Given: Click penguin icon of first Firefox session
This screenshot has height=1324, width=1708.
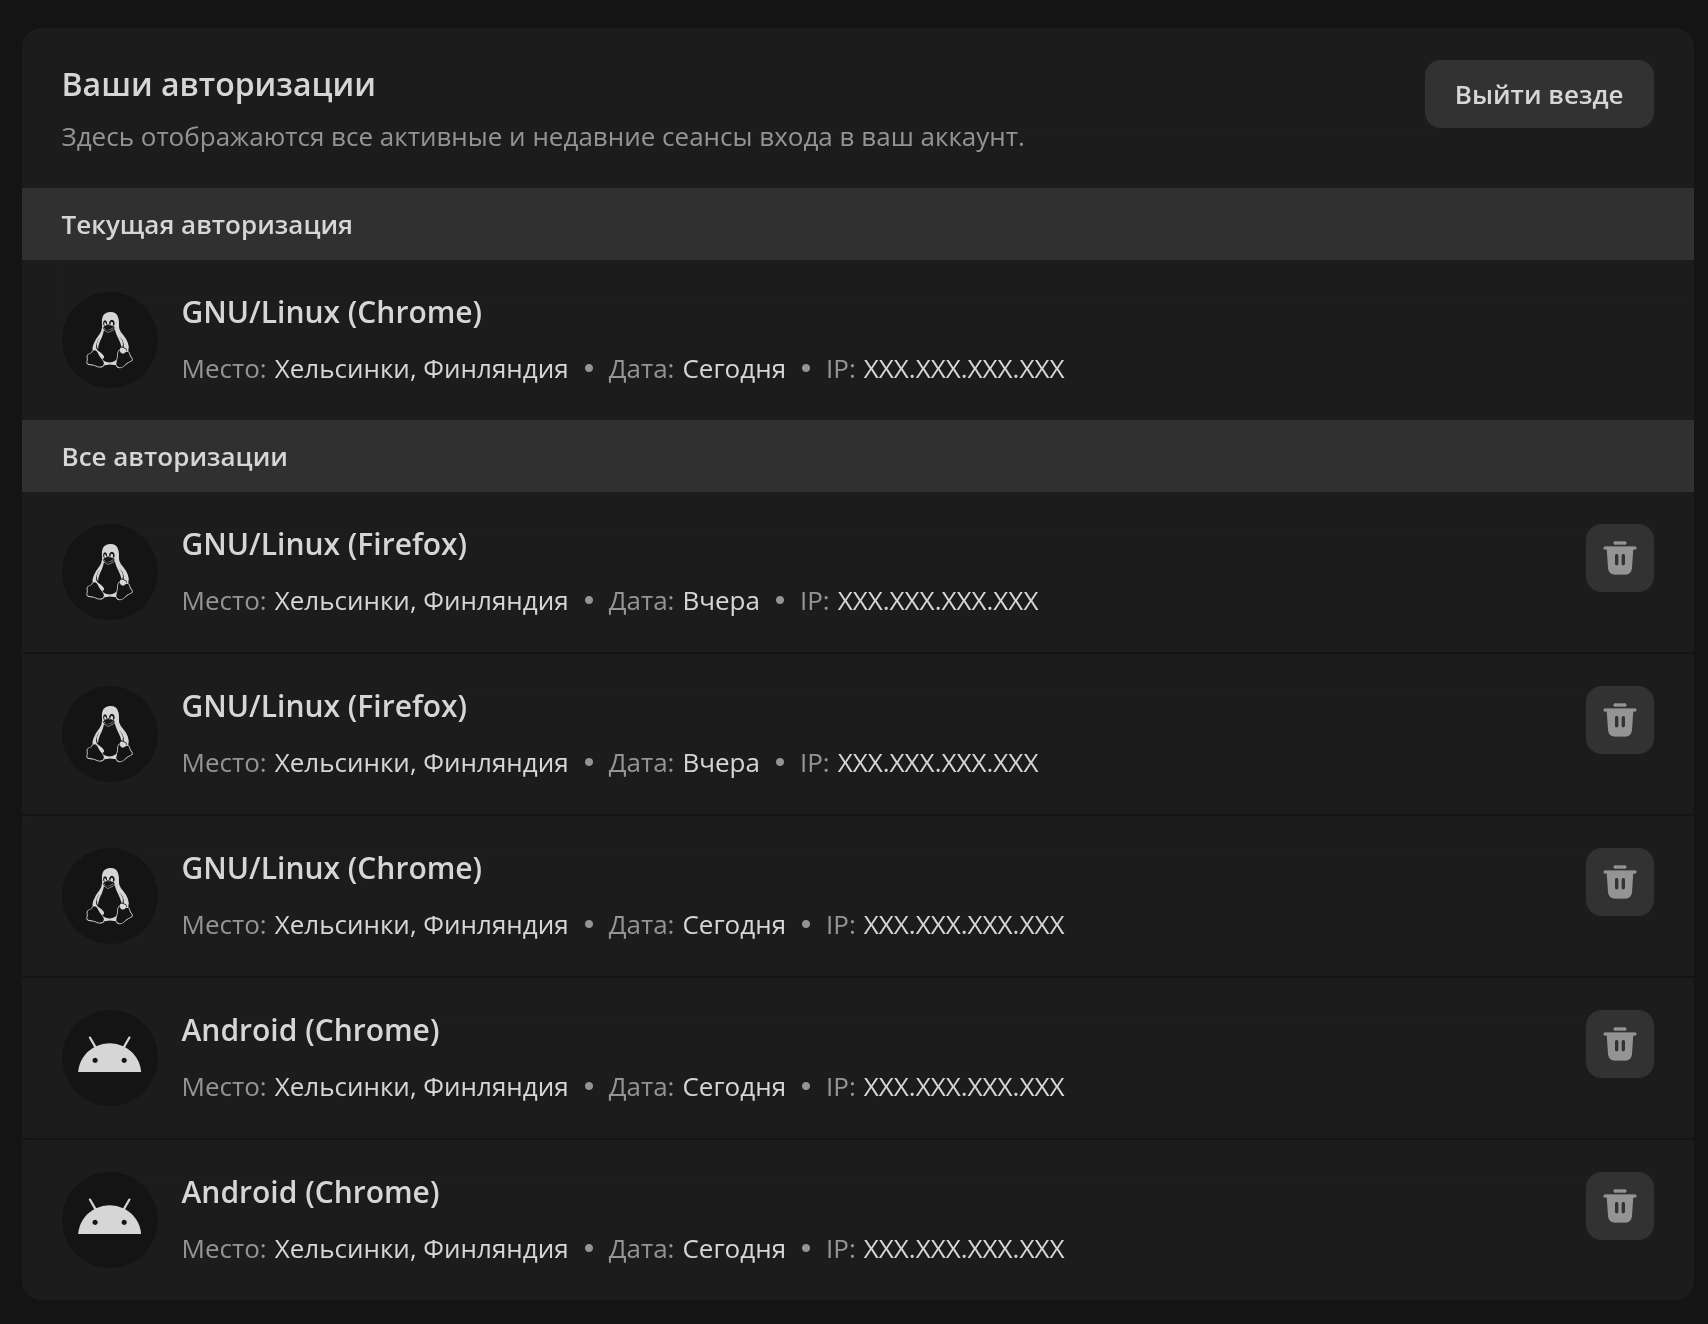Looking at the screenshot, I should [x=110, y=572].
